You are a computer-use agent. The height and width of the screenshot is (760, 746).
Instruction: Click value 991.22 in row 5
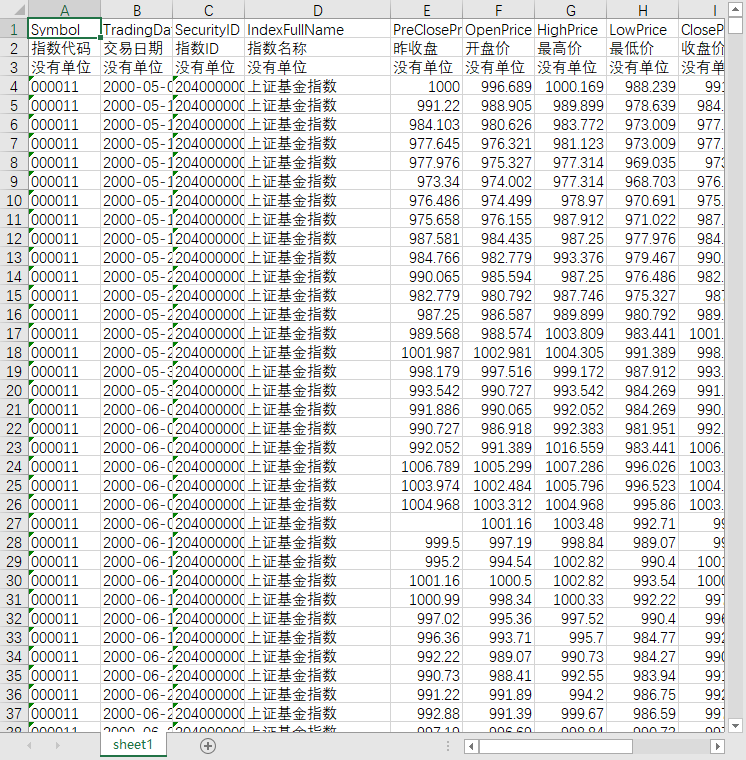pyautogui.click(x=427, y=106)
